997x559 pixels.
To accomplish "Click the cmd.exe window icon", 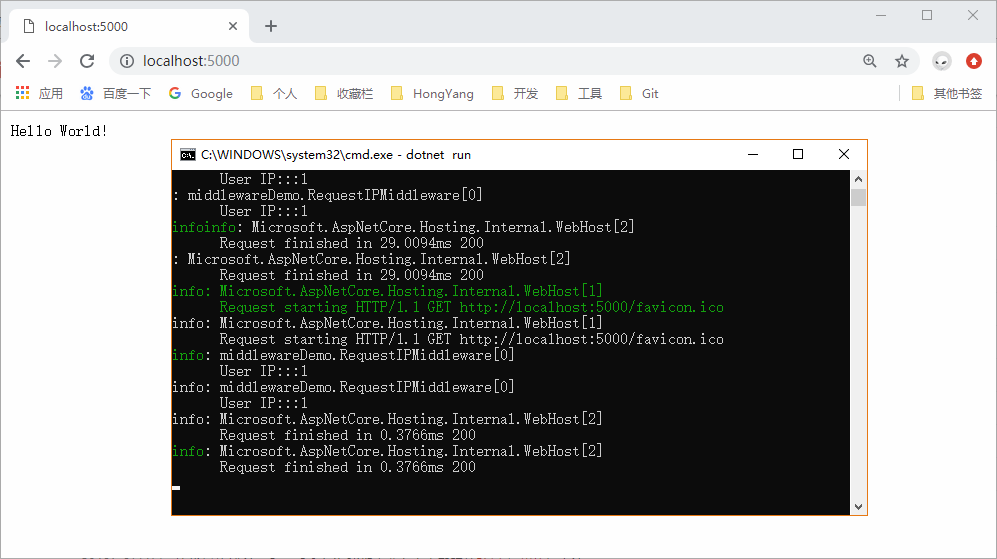I will (188, 155).
